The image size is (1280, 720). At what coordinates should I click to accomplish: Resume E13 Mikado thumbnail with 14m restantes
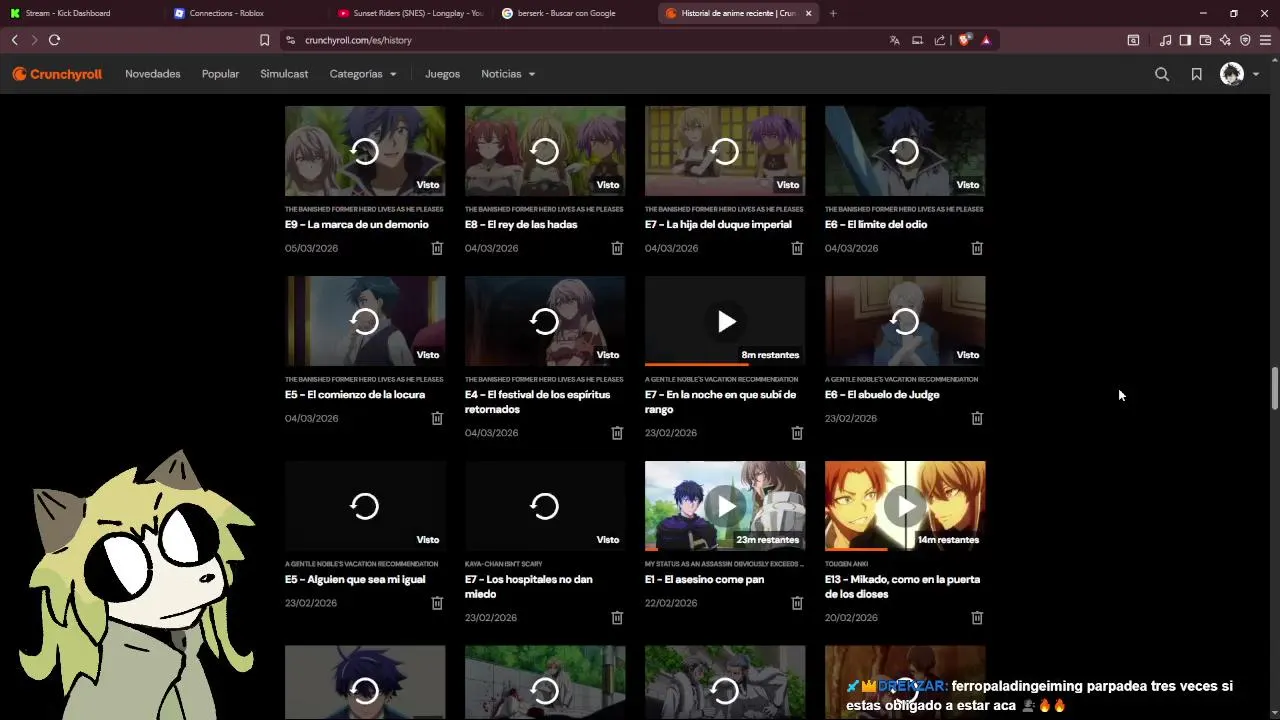coord(905,506)
